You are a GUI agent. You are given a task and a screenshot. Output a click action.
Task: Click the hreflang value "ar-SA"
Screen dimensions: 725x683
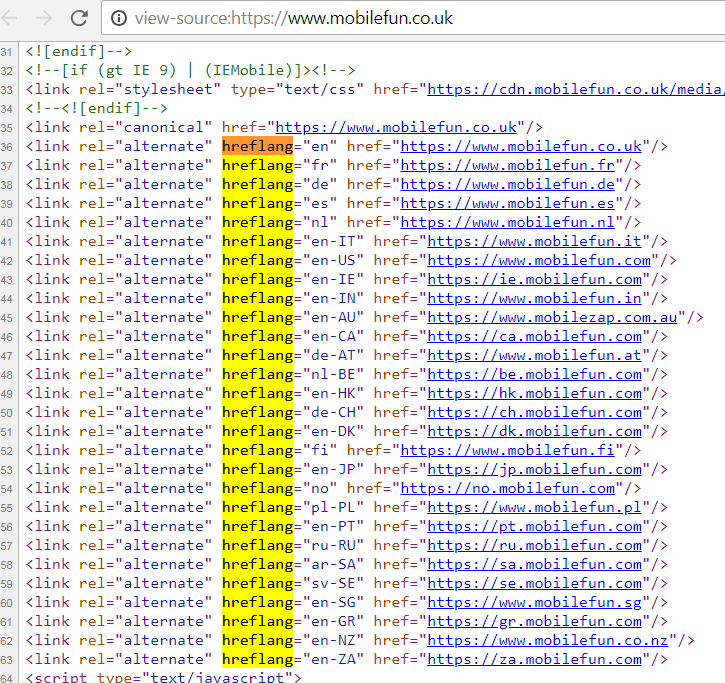tap(333, 564)
